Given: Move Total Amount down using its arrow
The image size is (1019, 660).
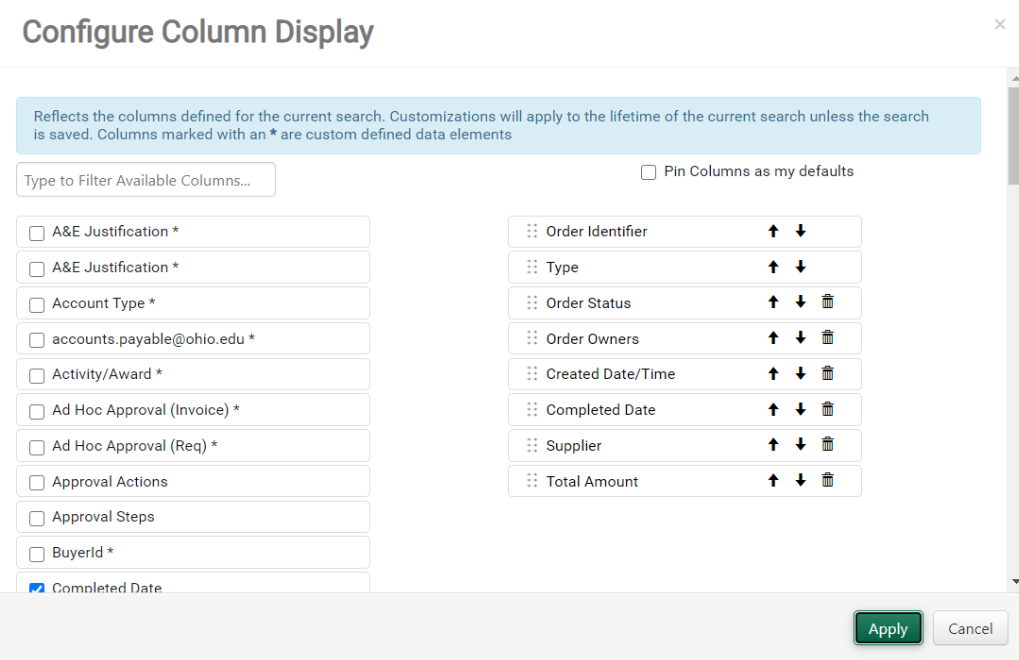Looking at the screenshot, I should coord(800,480).
